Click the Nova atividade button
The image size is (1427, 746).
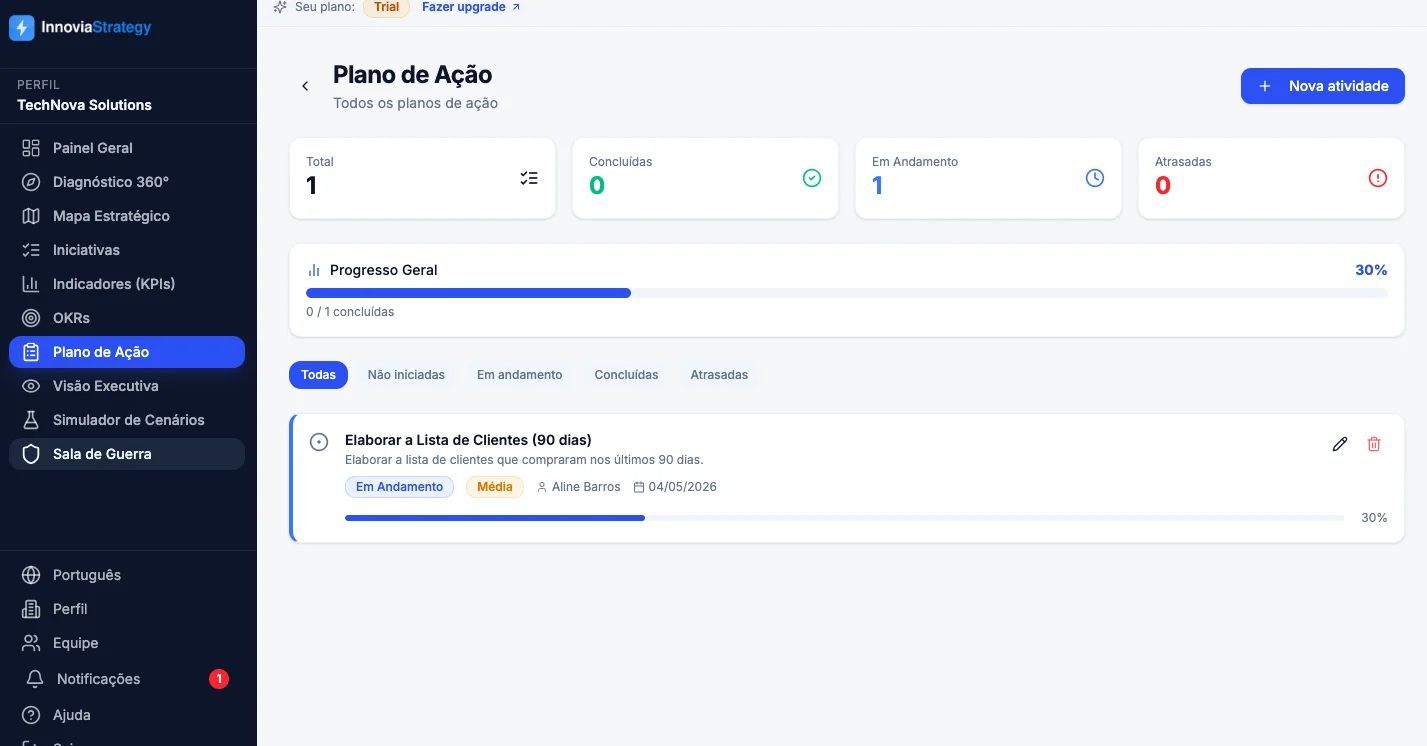coord(1323,86)
